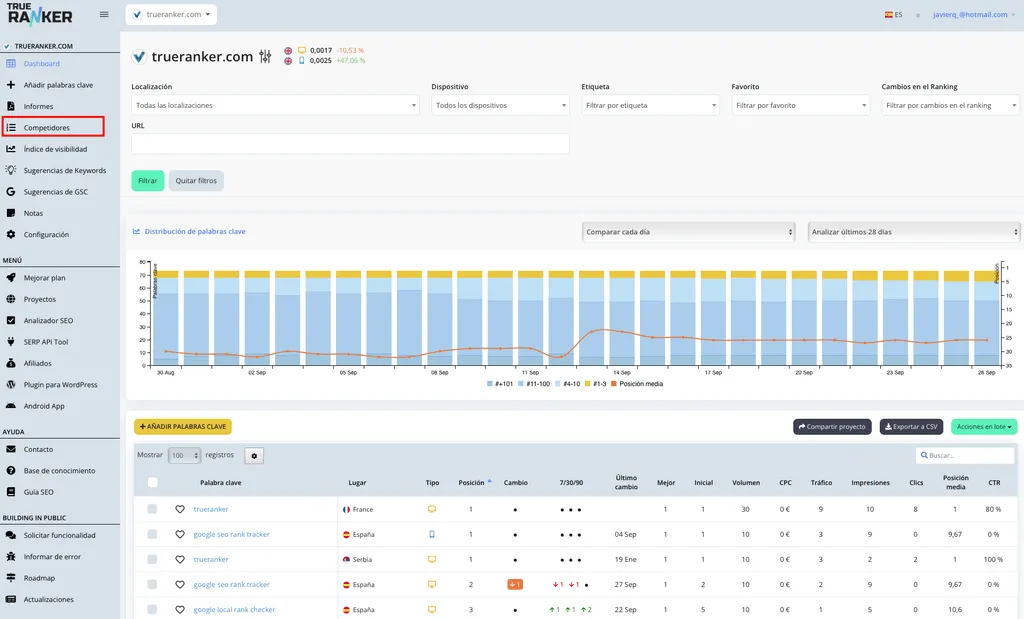This screenshot has height=619, width=1024.
Task: Click the Buscar search input field
Action: tap(965, 455)
